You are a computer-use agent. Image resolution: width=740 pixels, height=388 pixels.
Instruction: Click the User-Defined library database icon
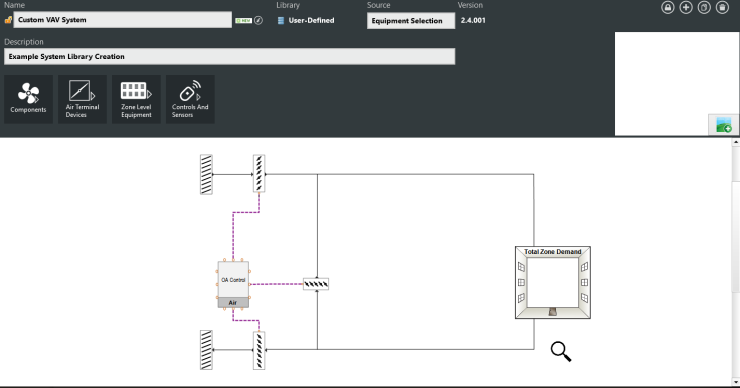(x=281, y=20)
